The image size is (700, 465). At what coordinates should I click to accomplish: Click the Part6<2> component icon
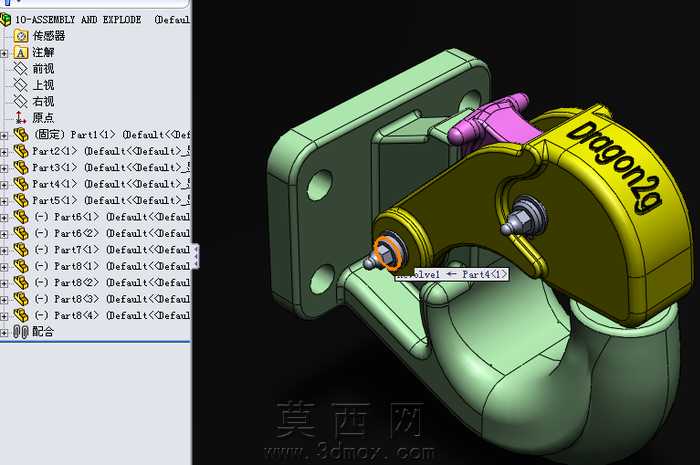pos(21,233)
